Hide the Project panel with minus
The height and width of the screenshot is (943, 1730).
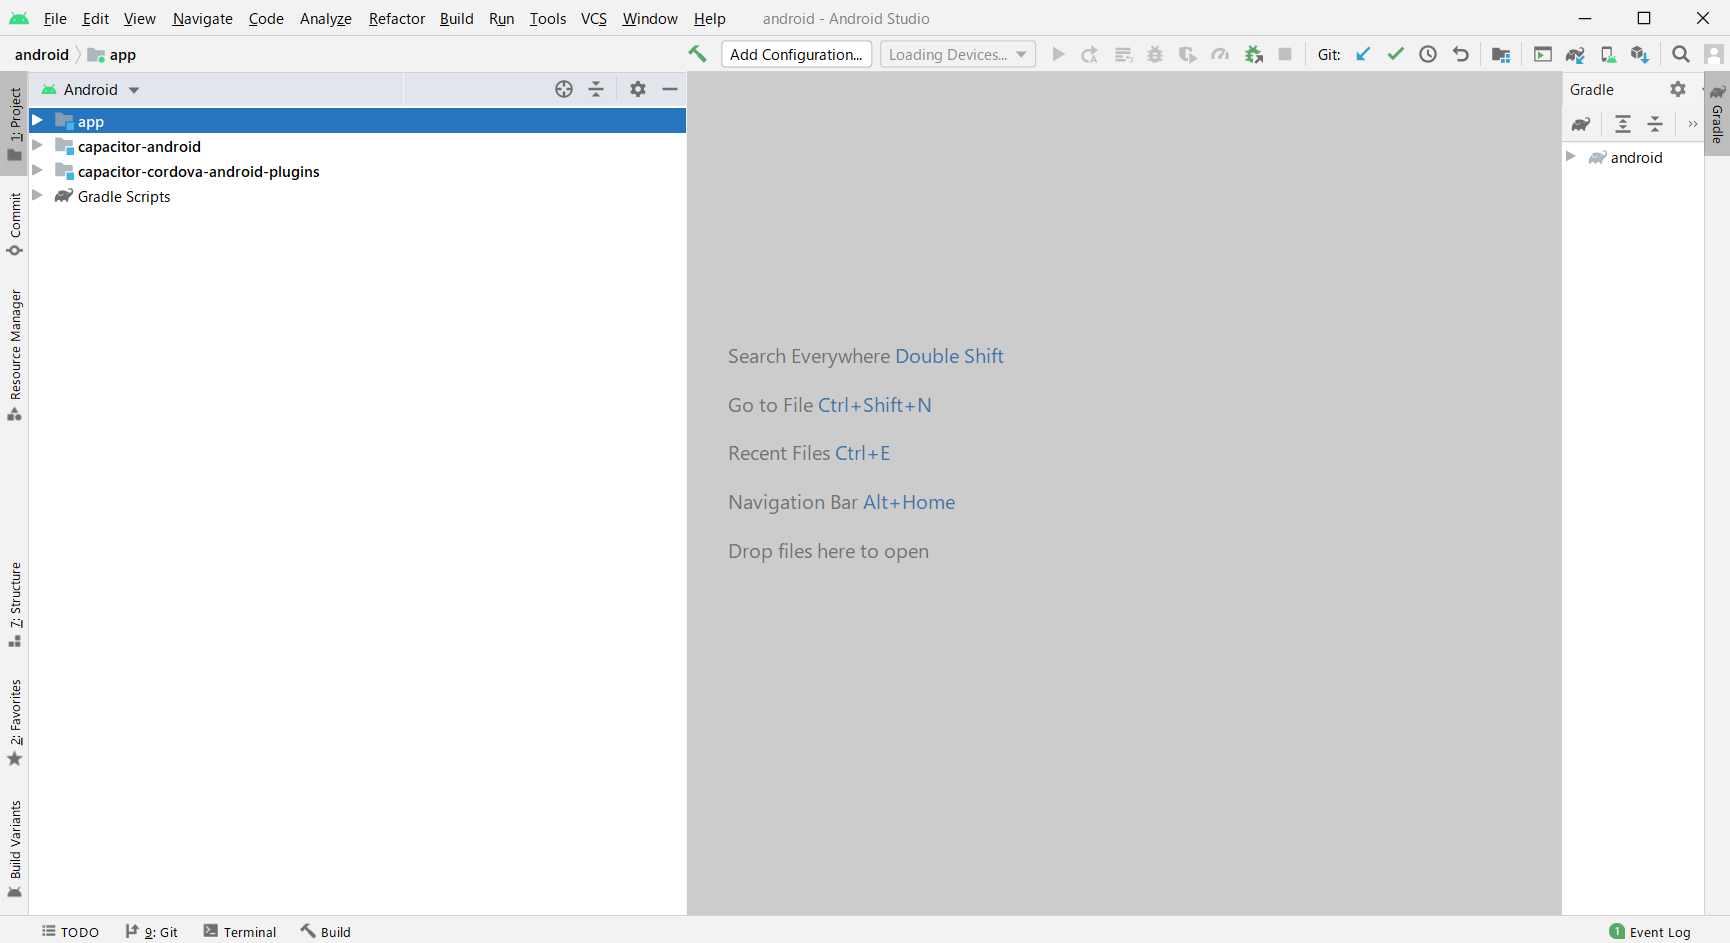670,89
